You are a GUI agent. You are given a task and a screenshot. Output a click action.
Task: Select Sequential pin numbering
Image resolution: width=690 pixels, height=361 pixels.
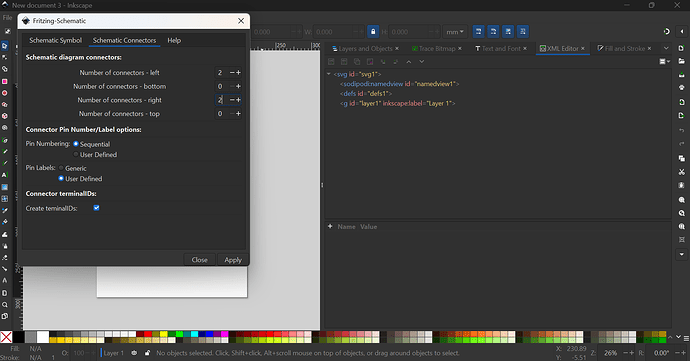pos(76,144)
